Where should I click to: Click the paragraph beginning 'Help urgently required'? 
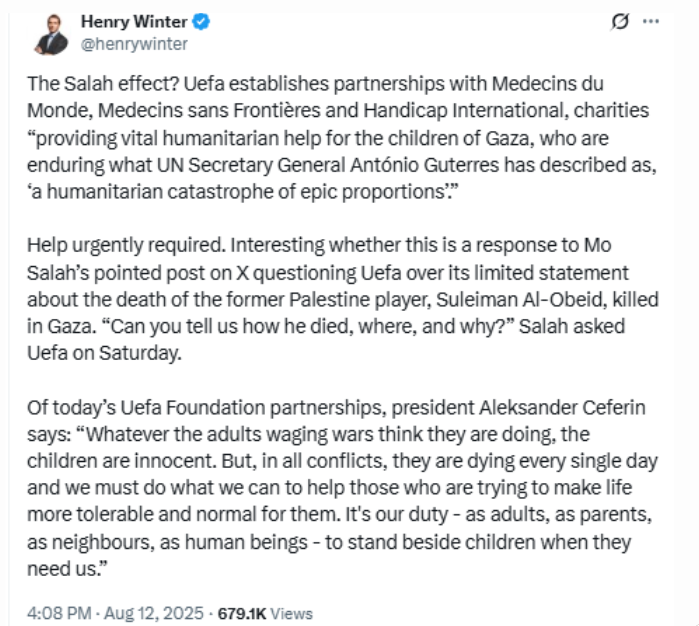(x=342, y=299)
